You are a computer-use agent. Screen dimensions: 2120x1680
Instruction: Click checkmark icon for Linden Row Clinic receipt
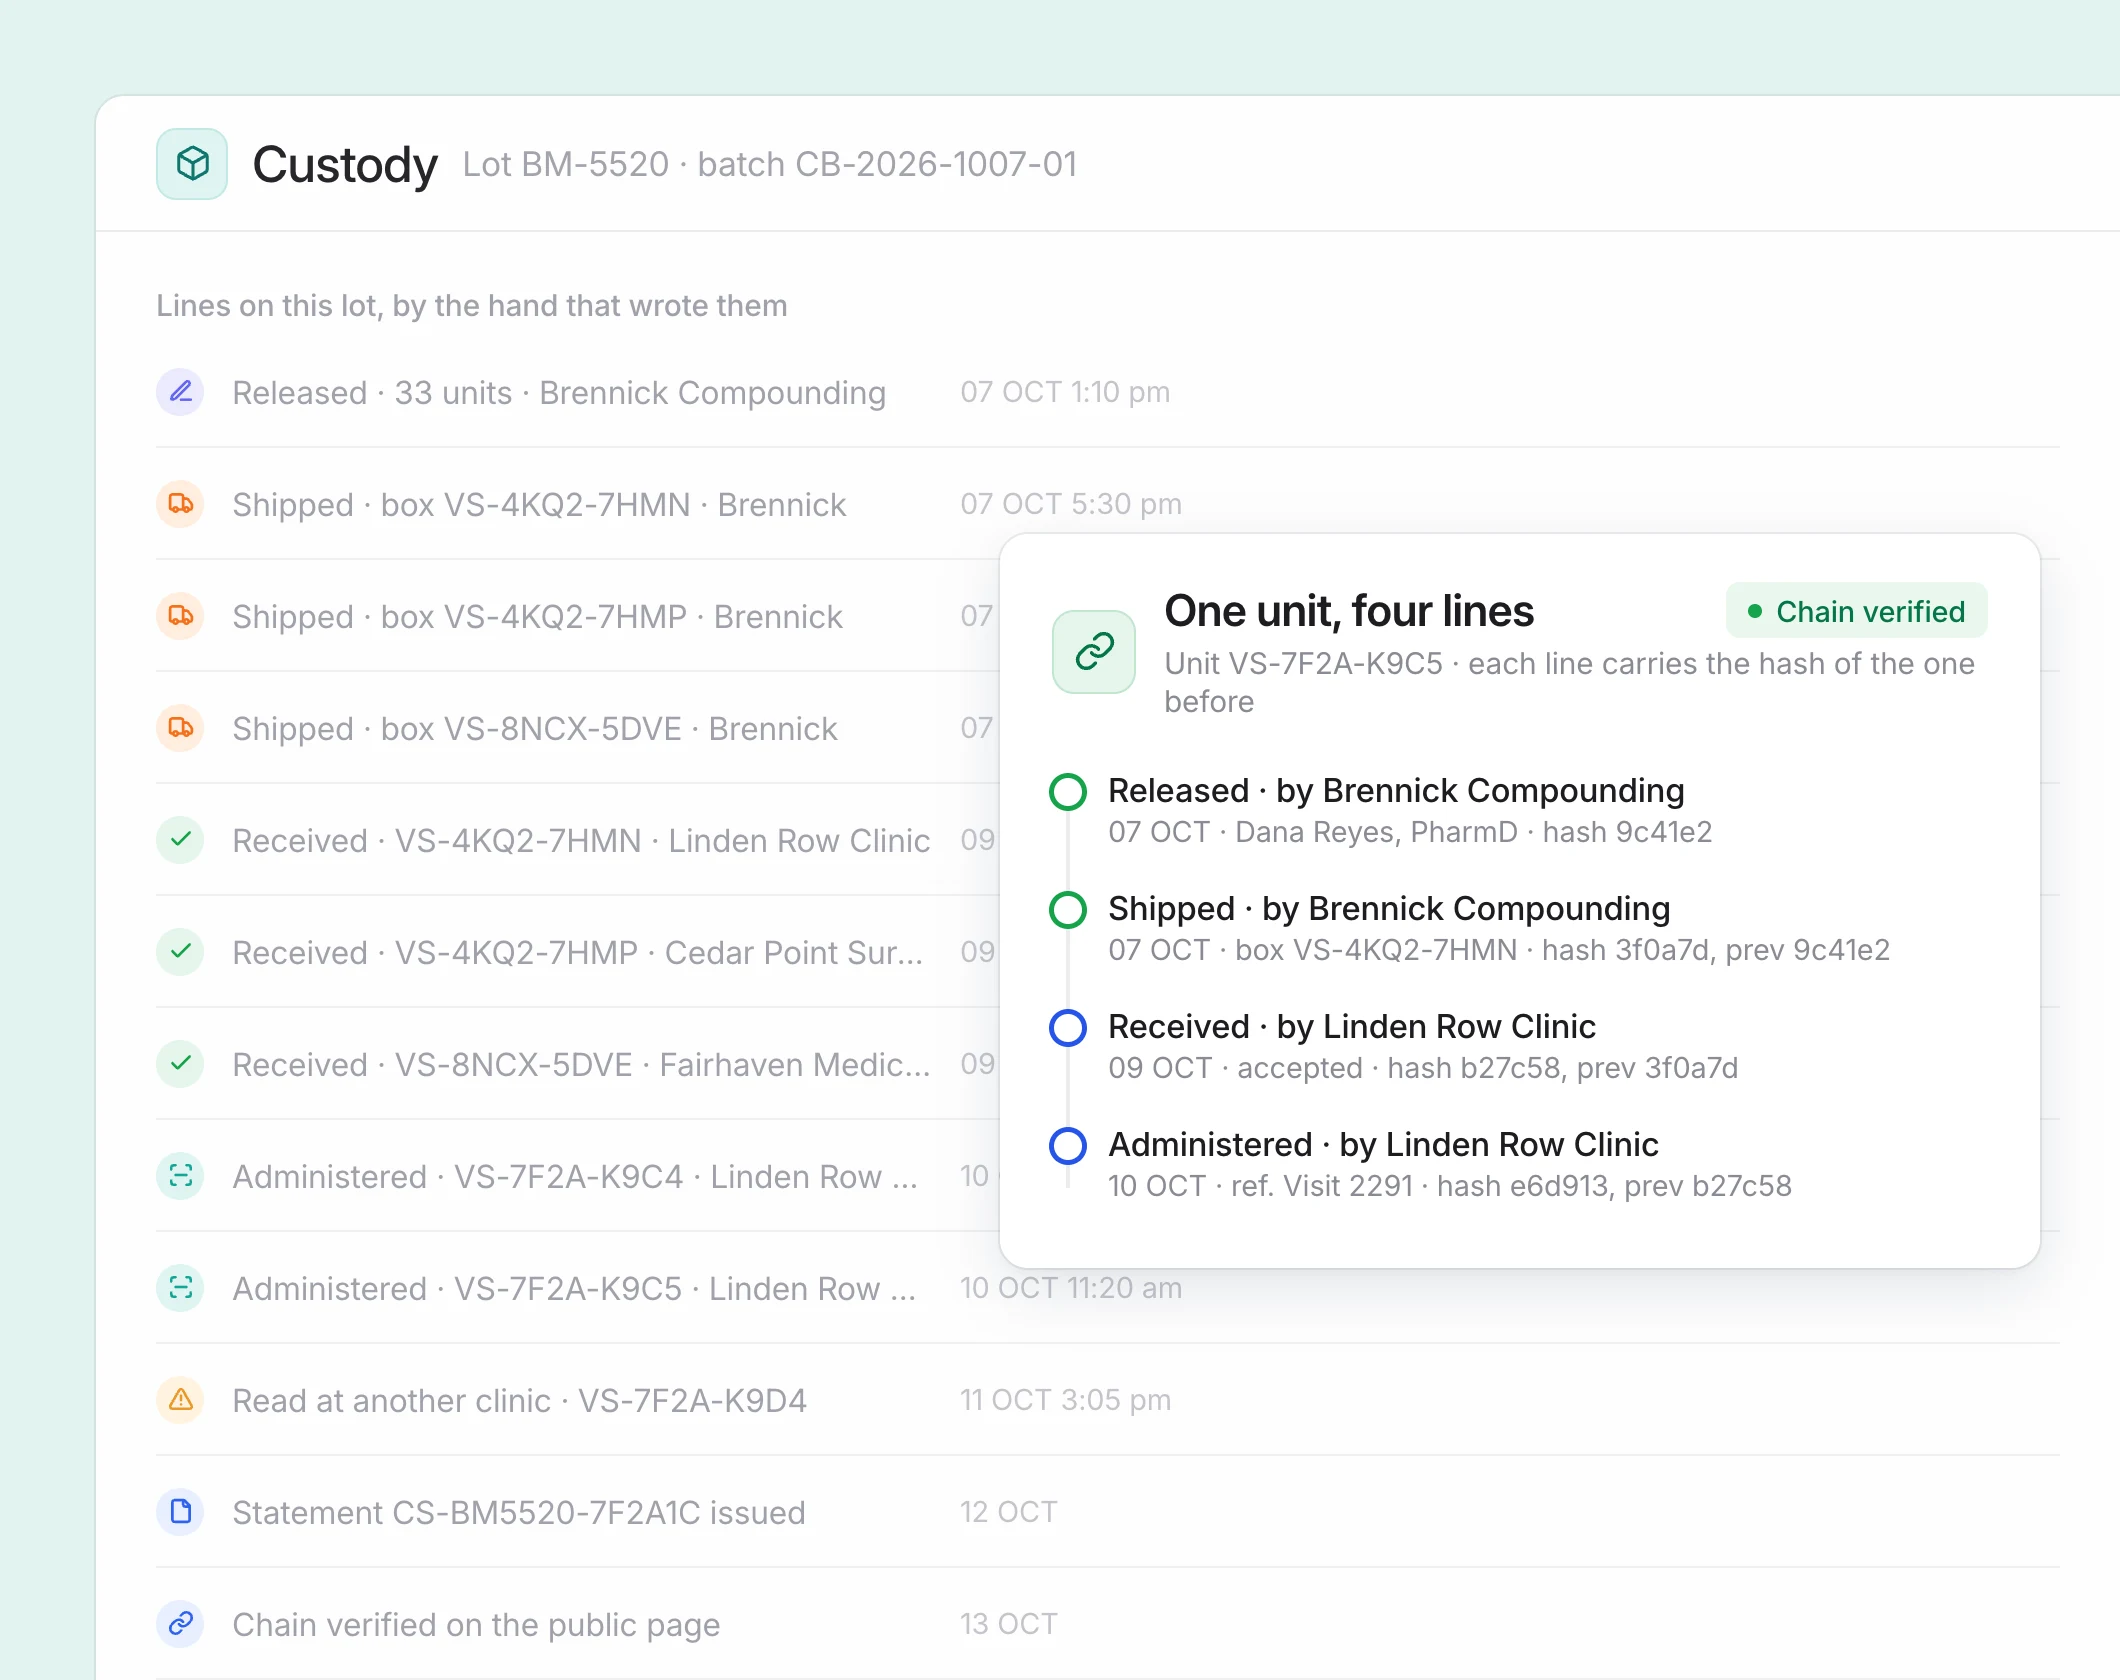tap(181, 840)
